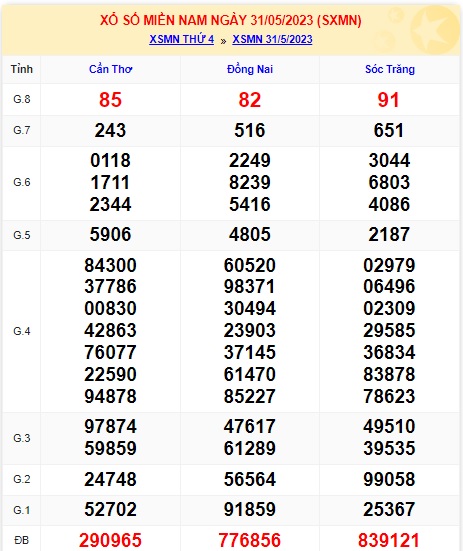This screenshot has width=463, height=551.
Task: Click the G.6 number 2344
Action: 110,204
